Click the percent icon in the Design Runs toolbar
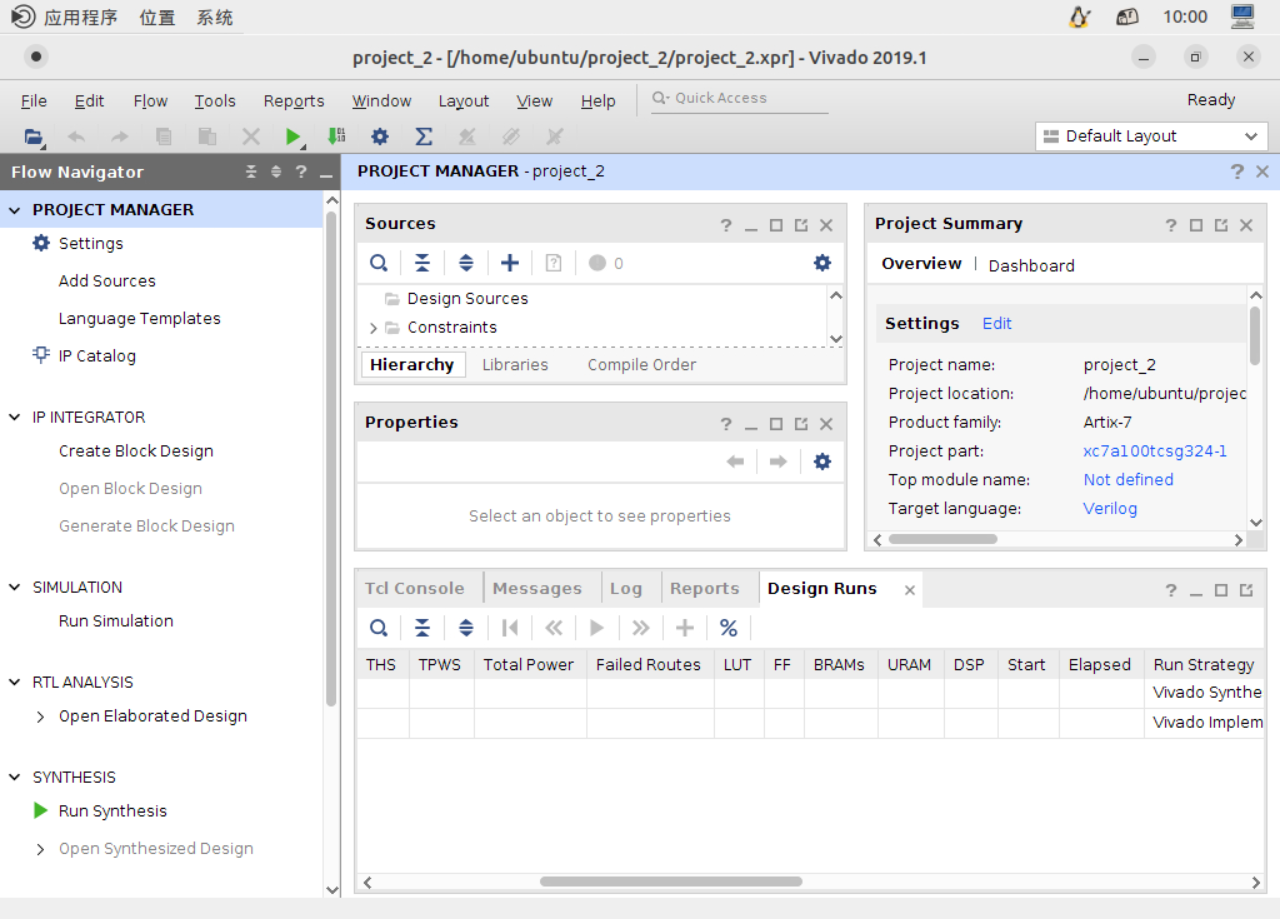This screenshot has height=919, width=1280. (728, 628)
